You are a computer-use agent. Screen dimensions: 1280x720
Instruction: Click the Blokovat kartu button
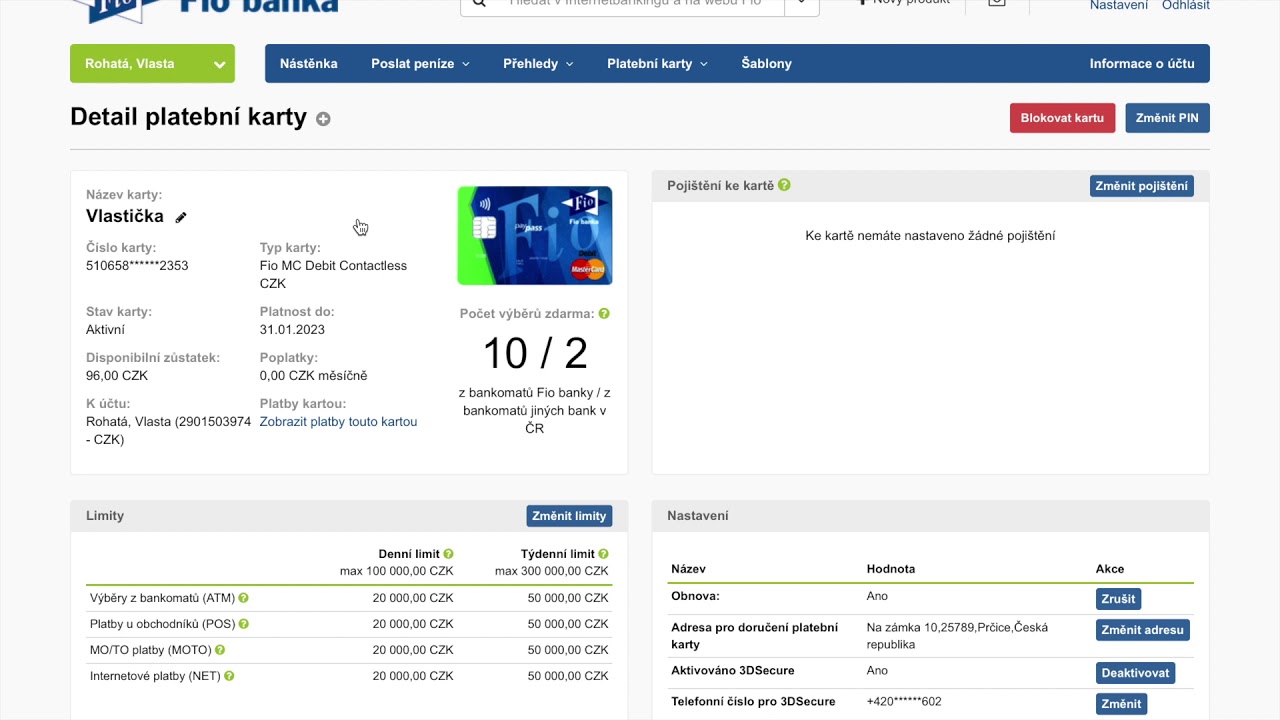coord(1062,118)
